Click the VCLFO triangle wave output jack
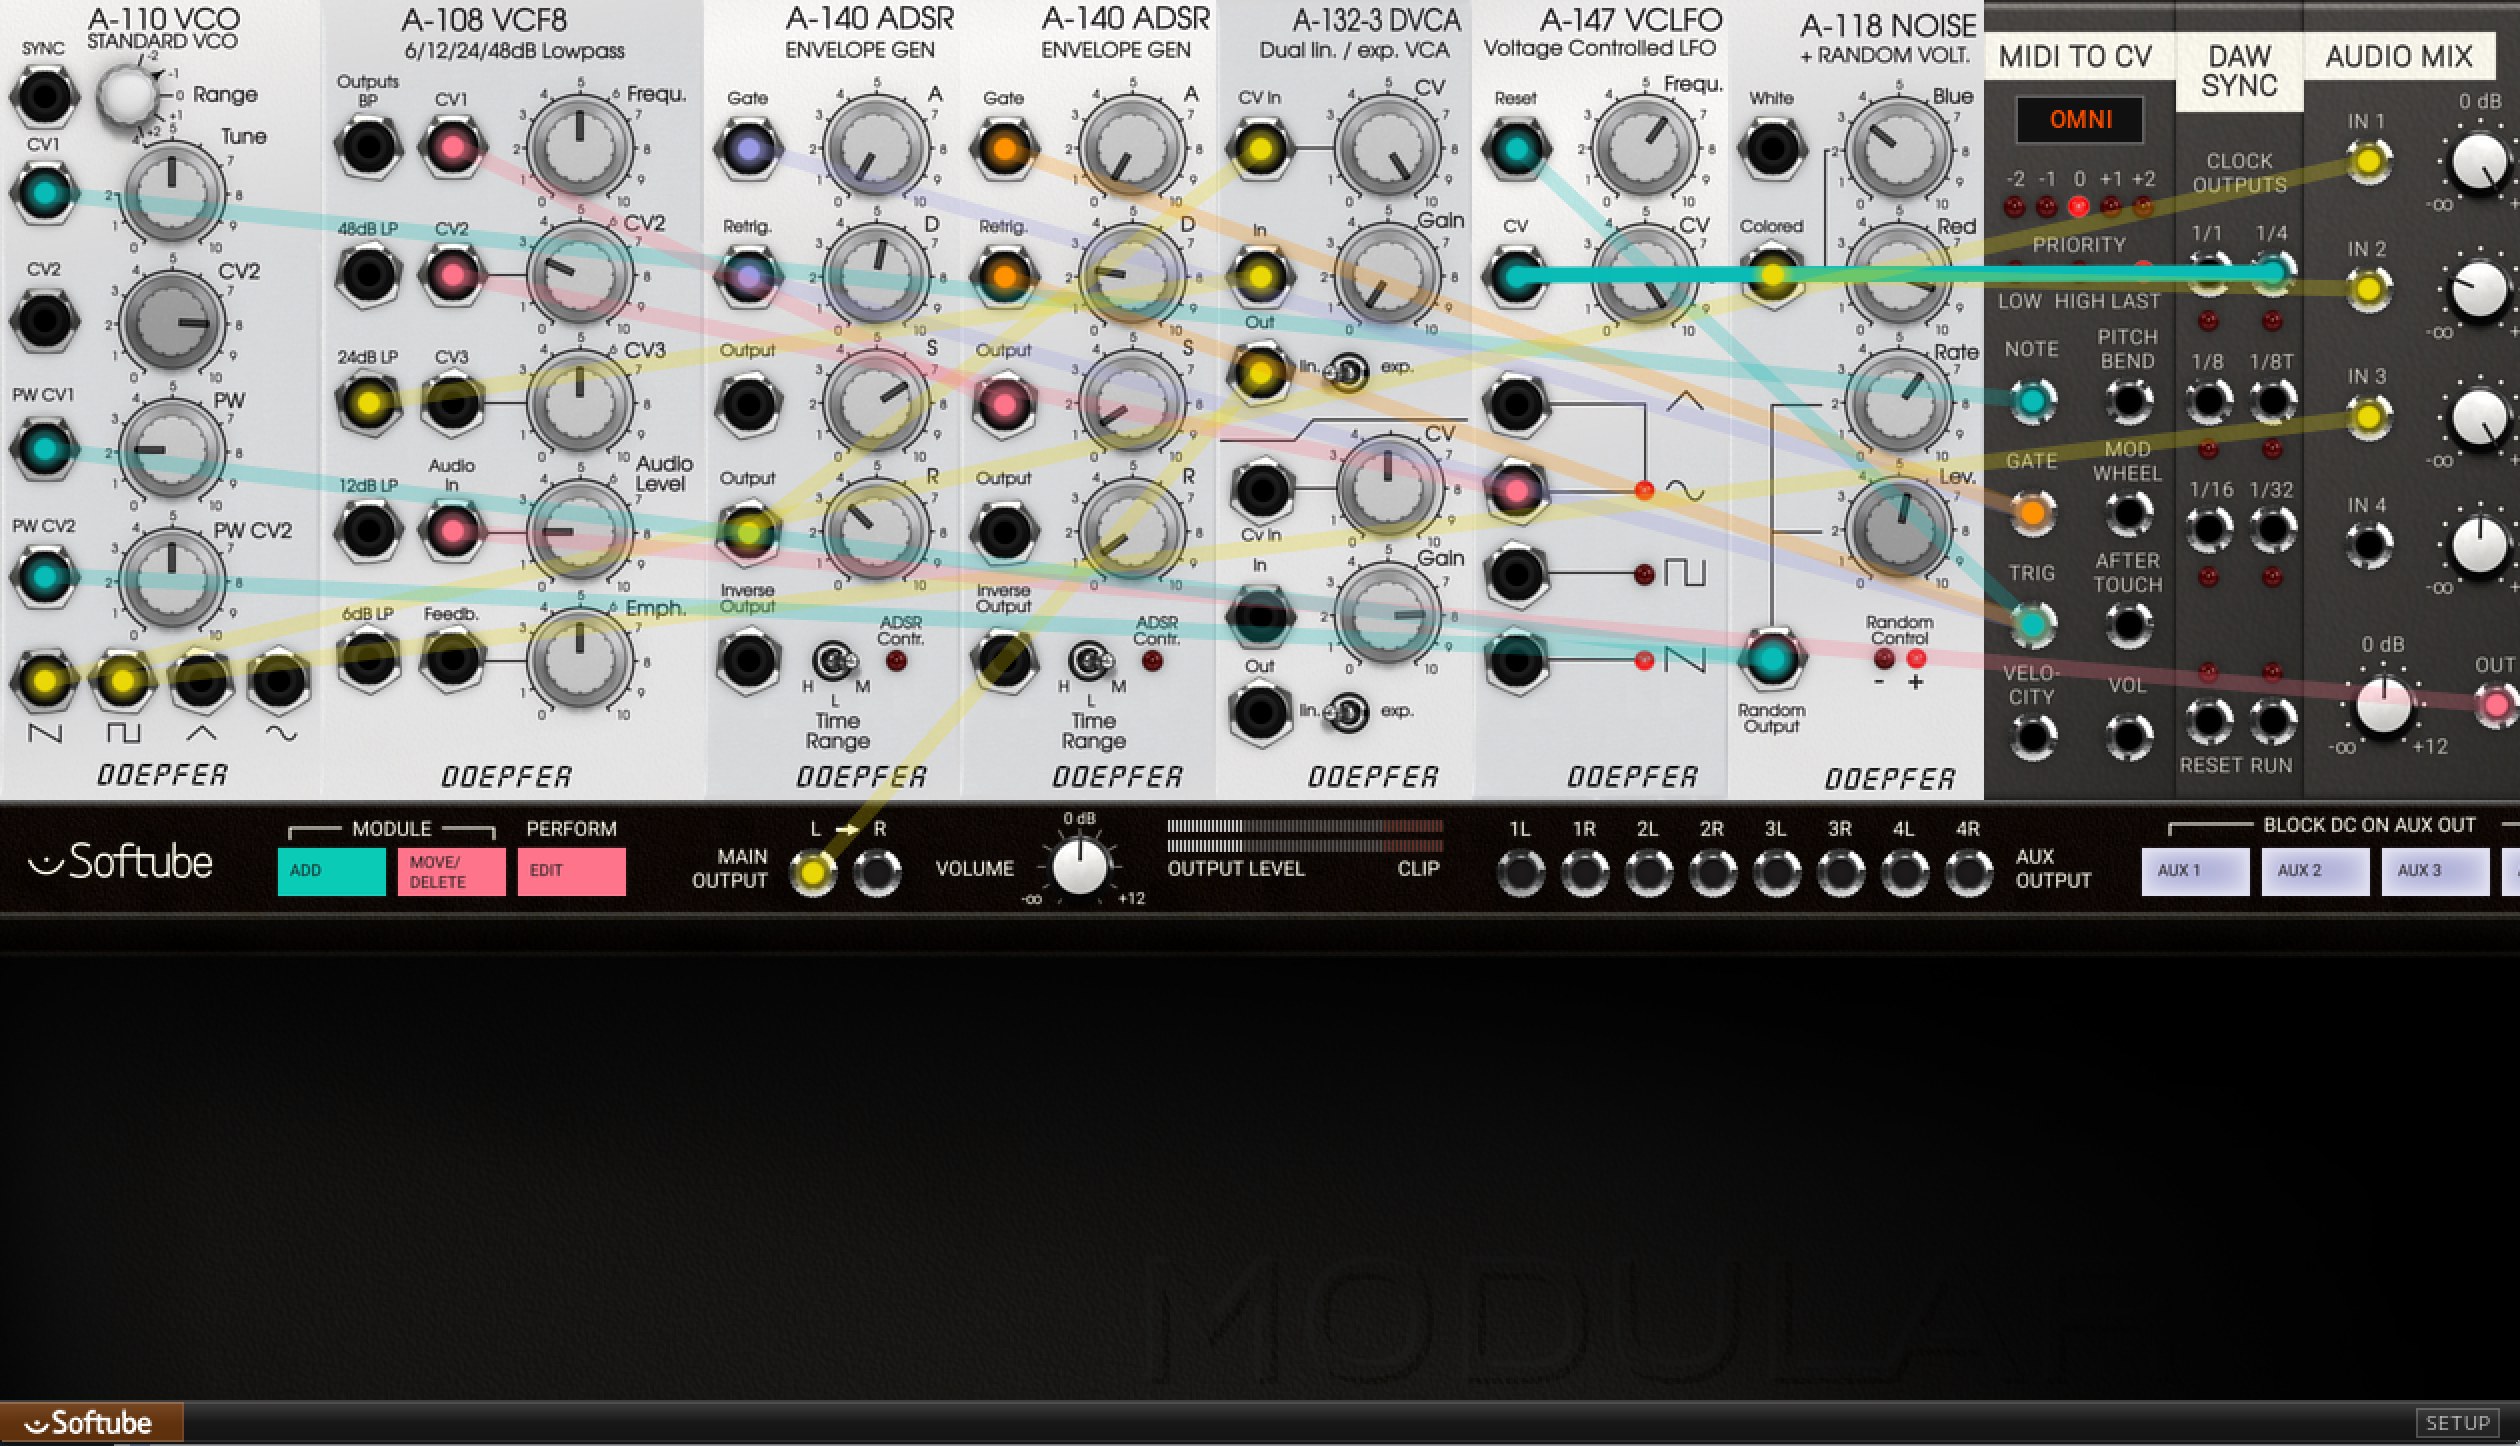2520x1446 pixels. [x=1516, y=404]
